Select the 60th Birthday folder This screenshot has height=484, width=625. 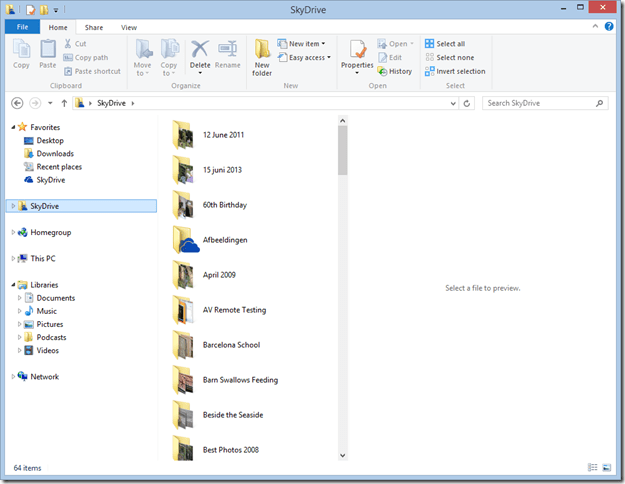click(x=210, y=205)
